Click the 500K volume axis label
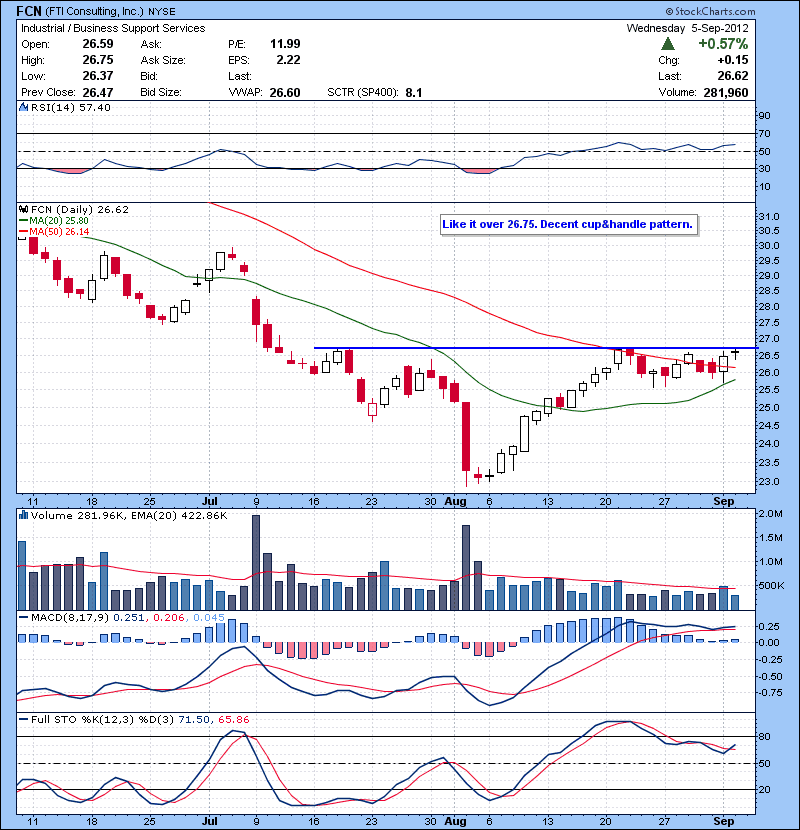The height and width of the screenshot is (830, 800). [771, 585]
